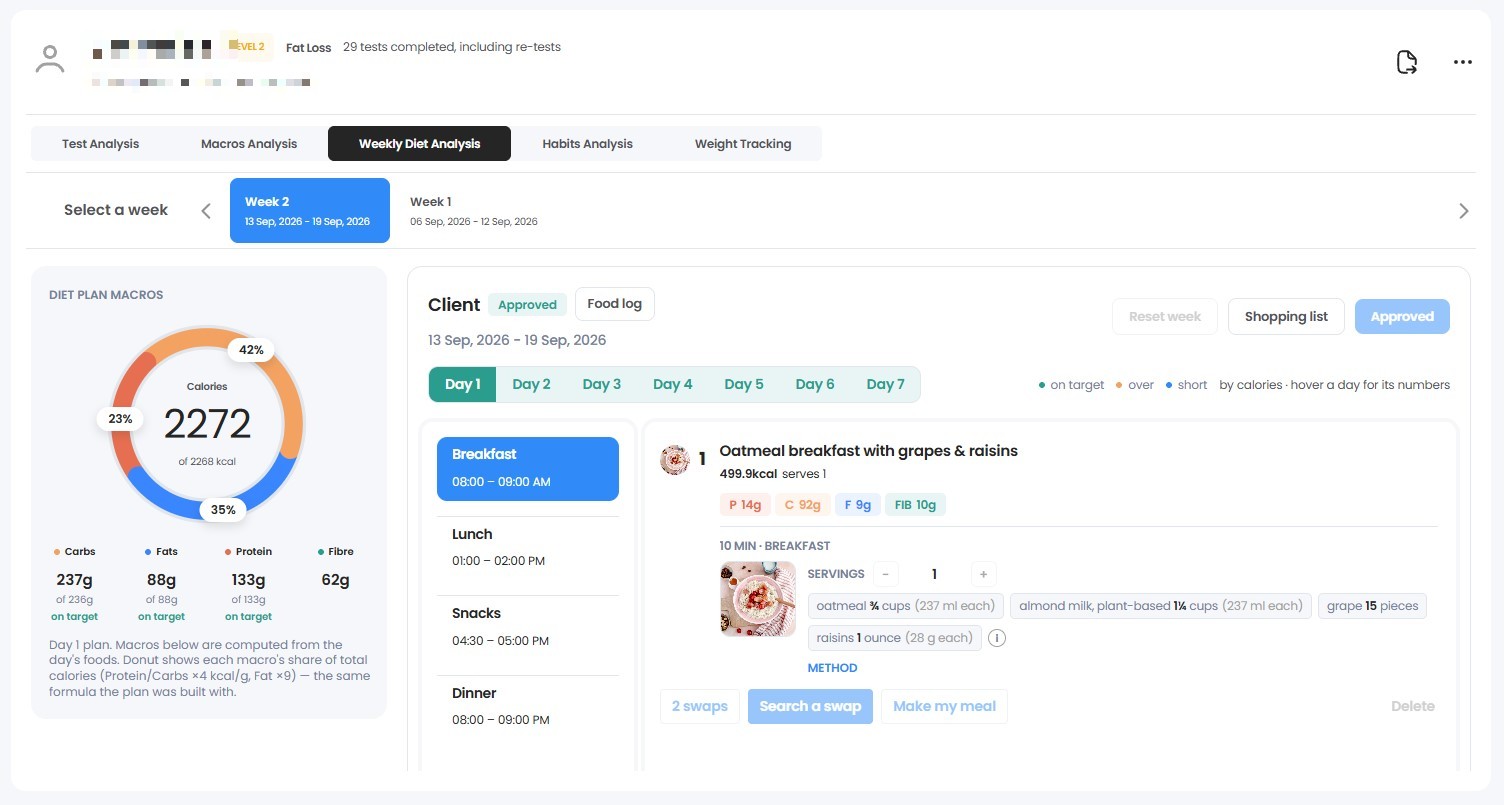Switch to Day 4
The image size is (1504, 805).
(673, 384)
